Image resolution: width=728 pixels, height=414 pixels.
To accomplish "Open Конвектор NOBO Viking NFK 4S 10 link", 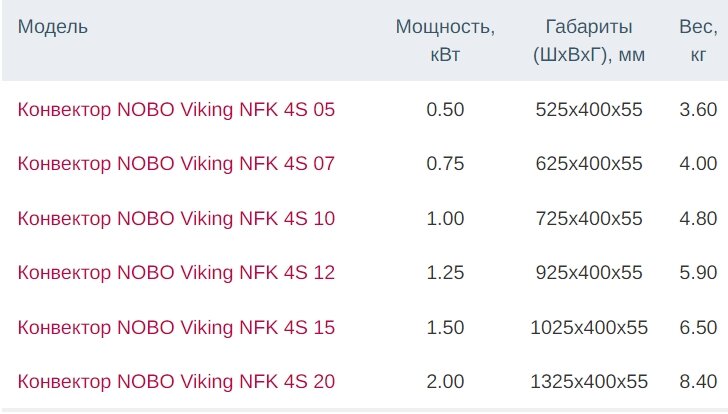I will (176, 218).
